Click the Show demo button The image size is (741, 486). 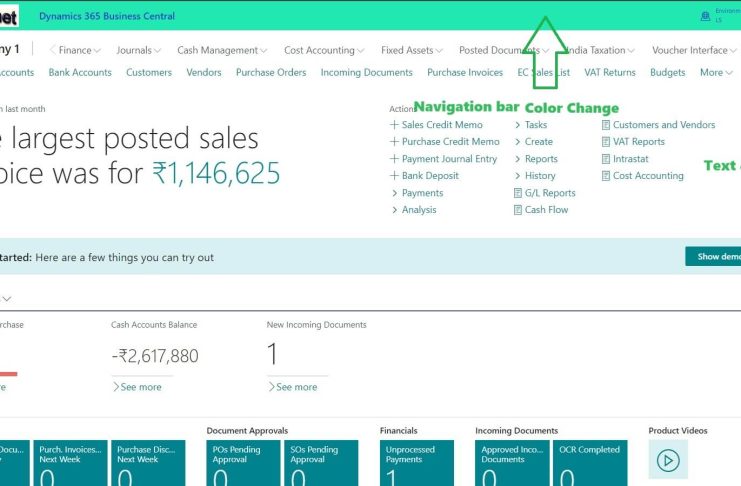[713, 256]
